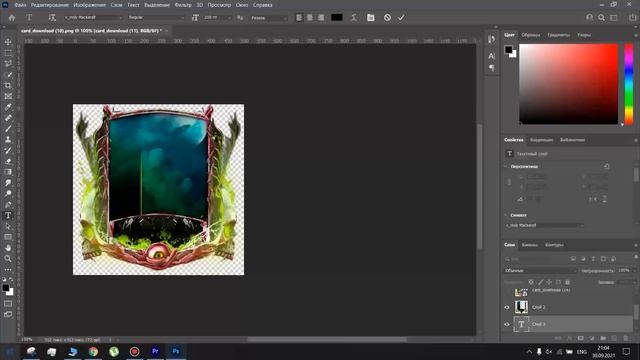Image resolution: width=640 pixels, height=360 pixels.
Task: Open the Create Warped Text dialog
Action: (354, 18)
